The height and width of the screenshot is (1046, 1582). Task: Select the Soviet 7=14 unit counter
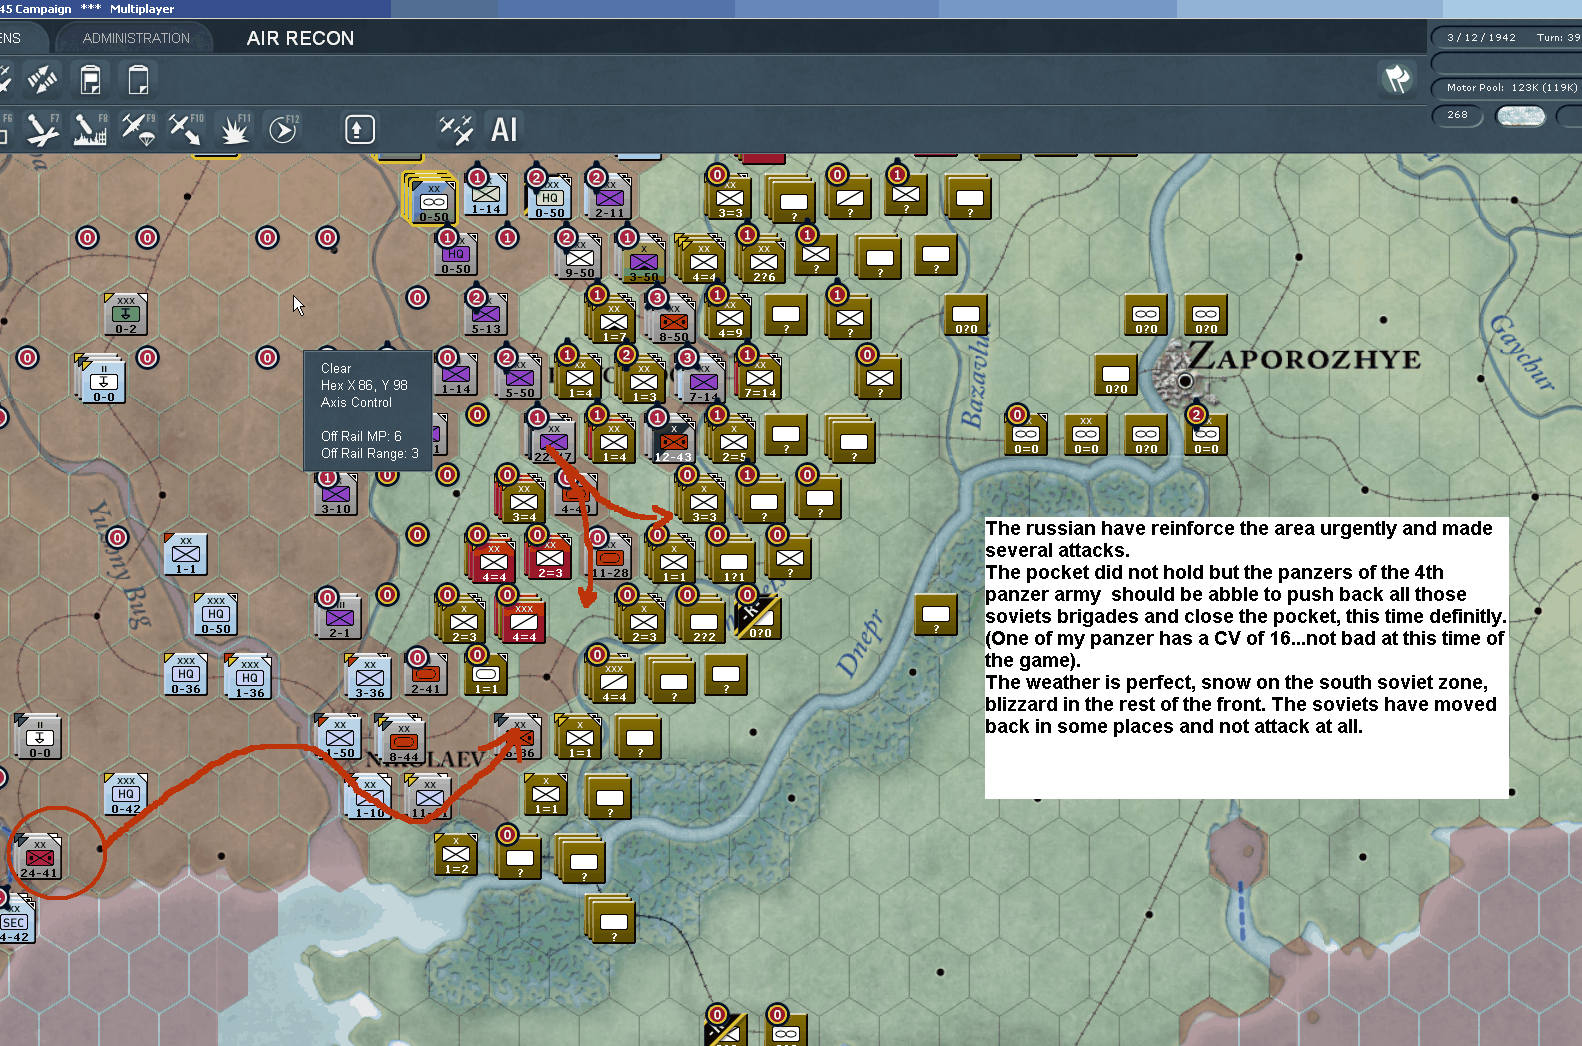(x=760, y=377)
